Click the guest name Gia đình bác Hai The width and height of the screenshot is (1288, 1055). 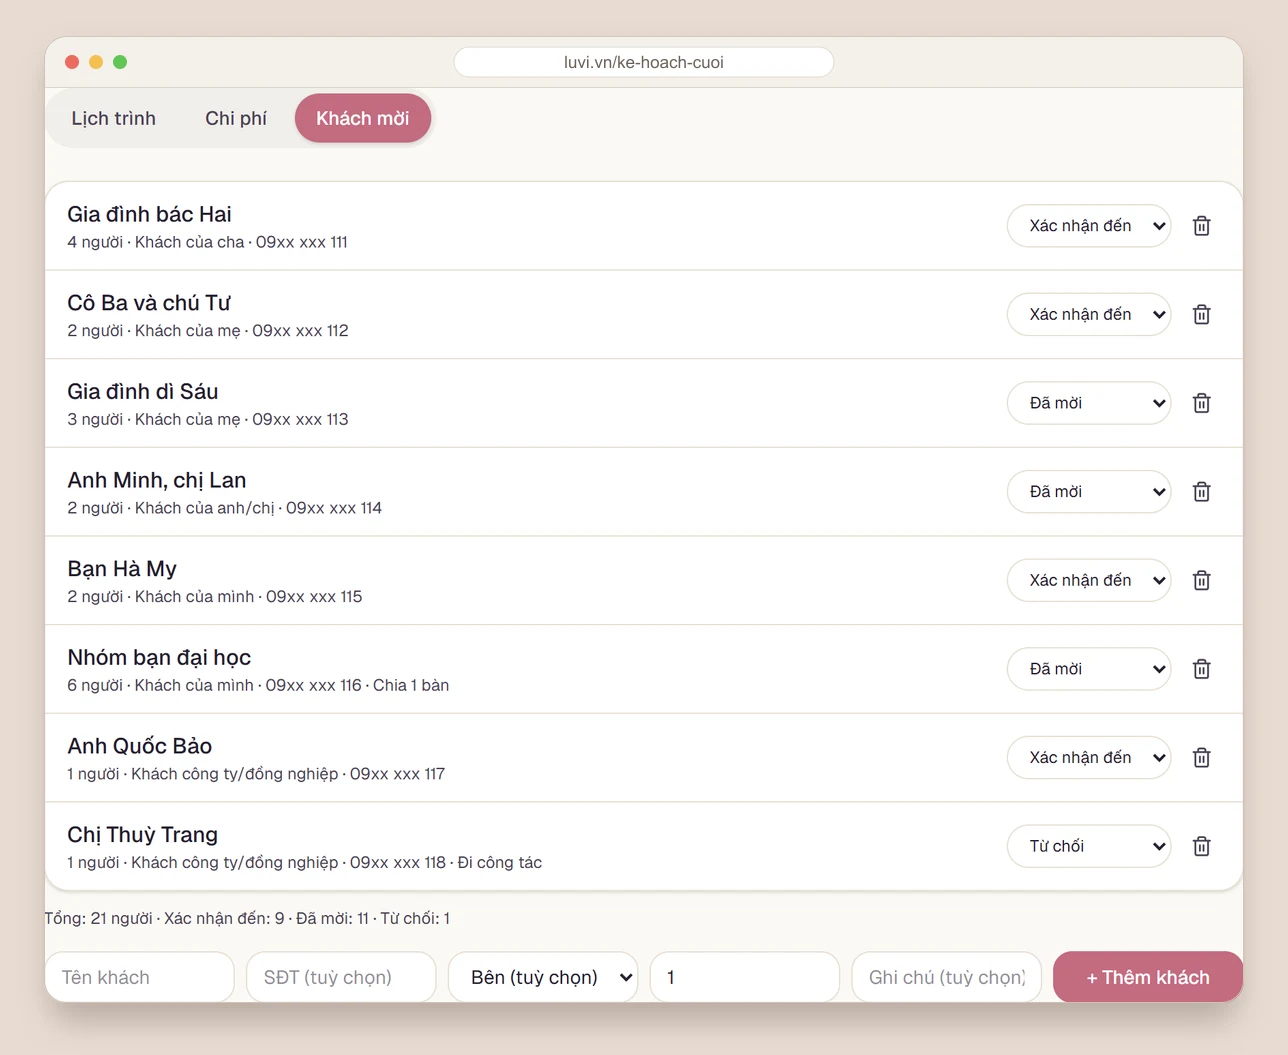pos(150,214)
